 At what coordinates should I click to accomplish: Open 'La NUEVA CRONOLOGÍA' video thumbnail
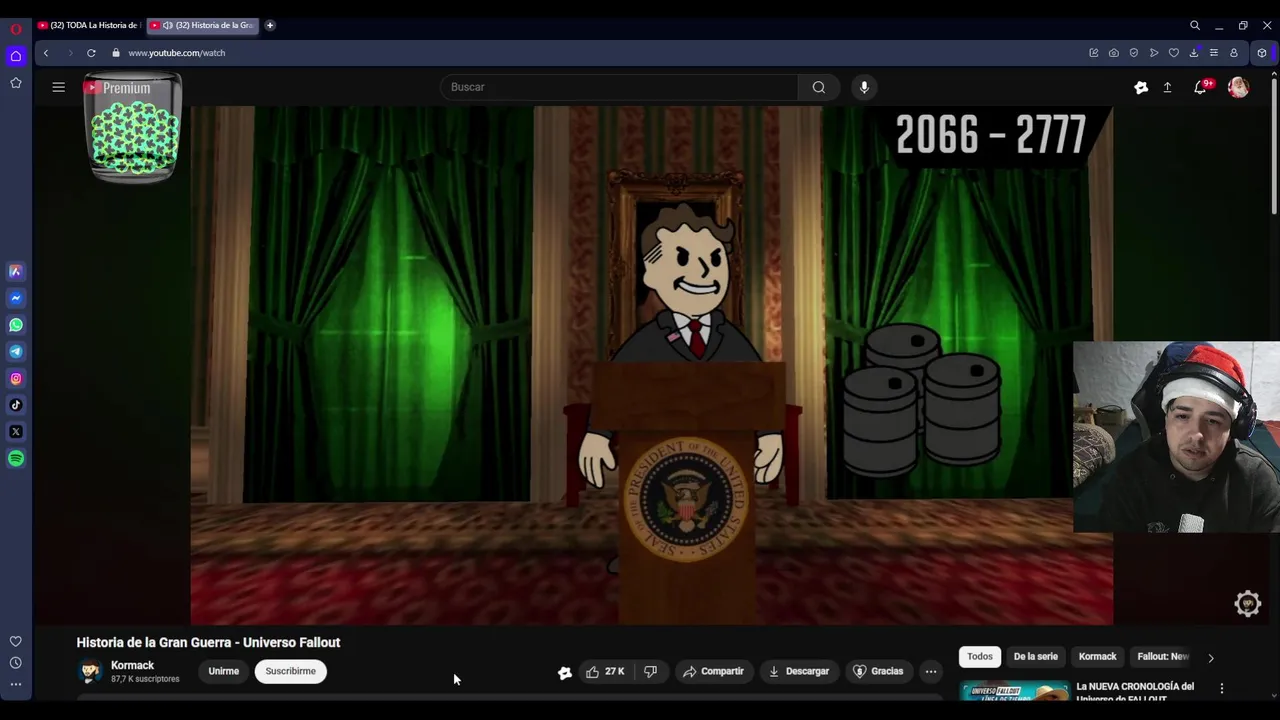tap(1014, 691)
